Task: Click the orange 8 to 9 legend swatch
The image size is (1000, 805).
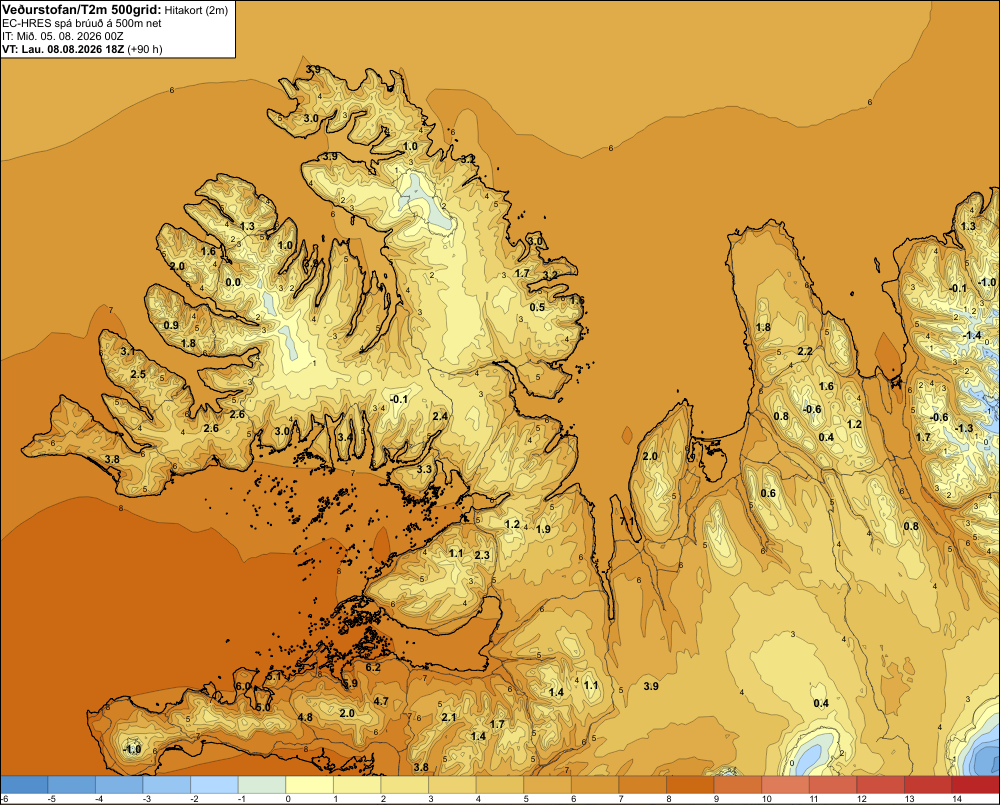Action: [x=690, y=784]
